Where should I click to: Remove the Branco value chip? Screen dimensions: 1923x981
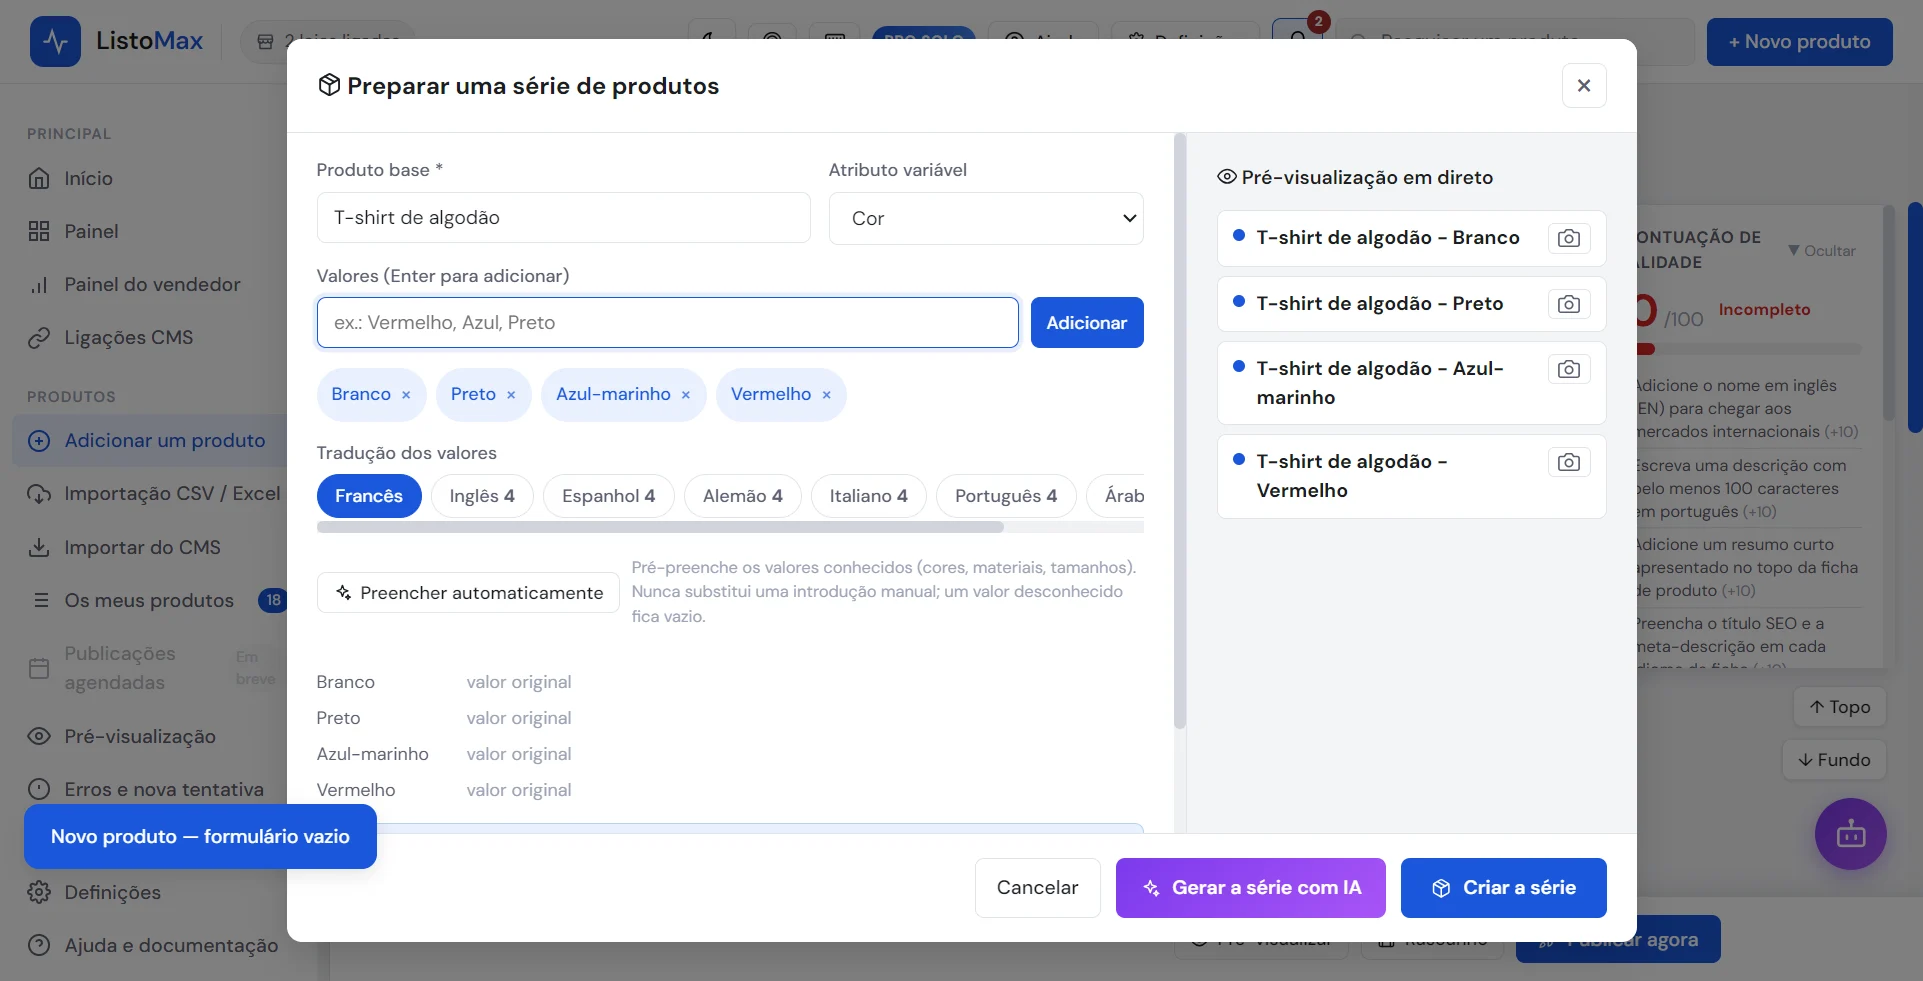click(406, 395)
